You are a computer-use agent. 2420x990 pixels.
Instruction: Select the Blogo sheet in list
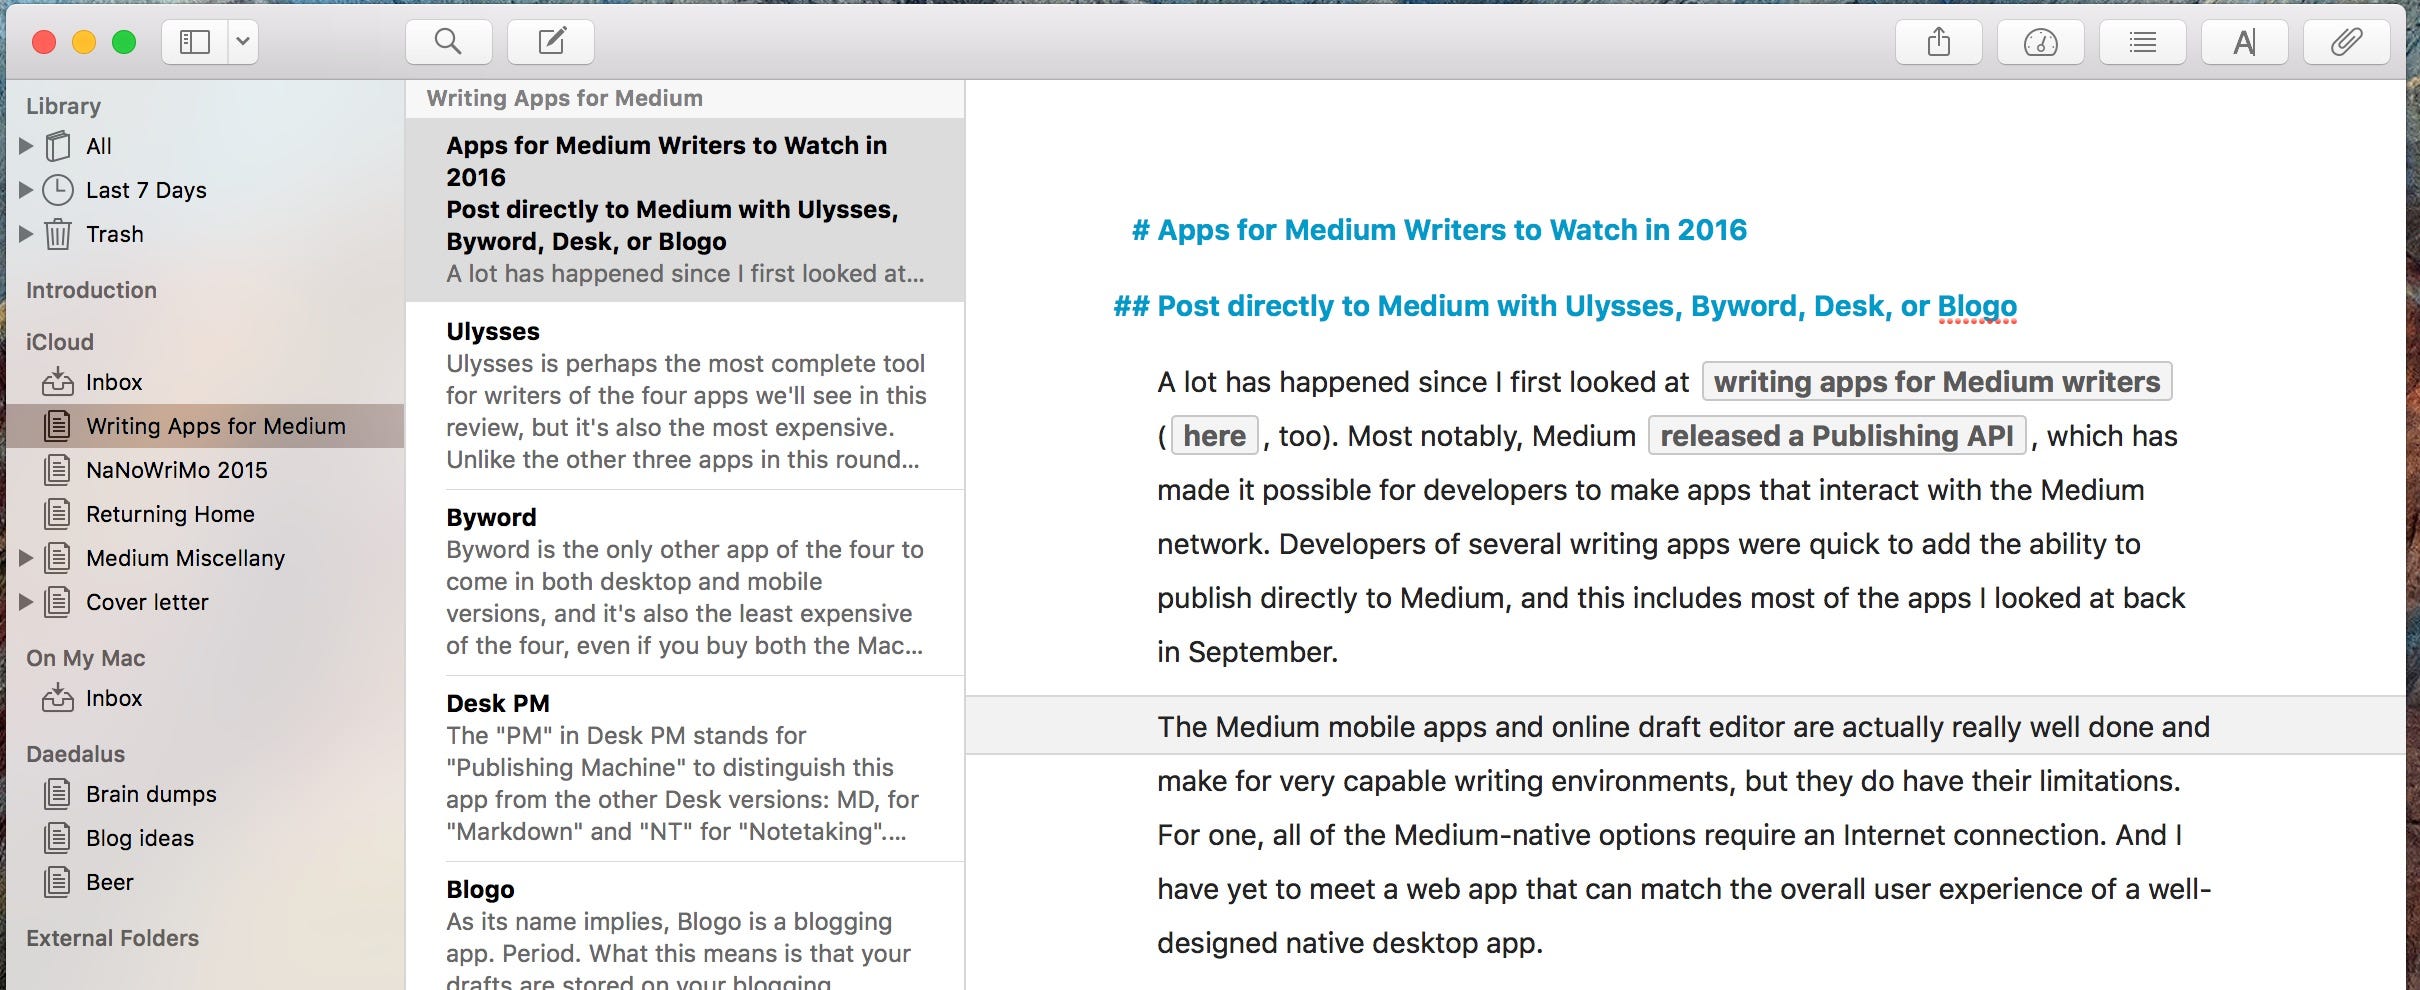tap(685, 927)
